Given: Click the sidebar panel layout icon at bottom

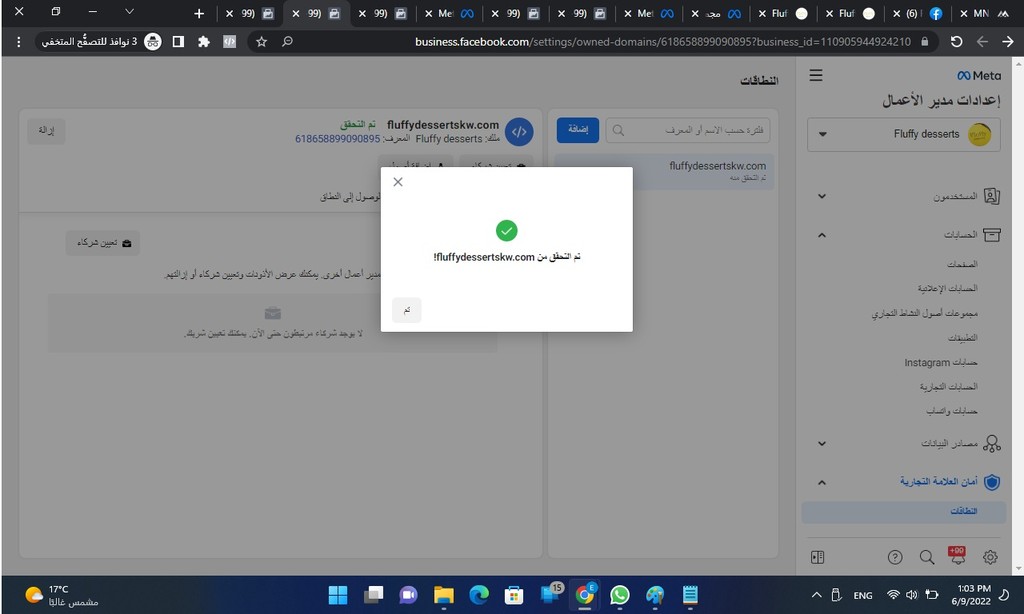Looking at the screenshot, I should (x=817, y=557).
